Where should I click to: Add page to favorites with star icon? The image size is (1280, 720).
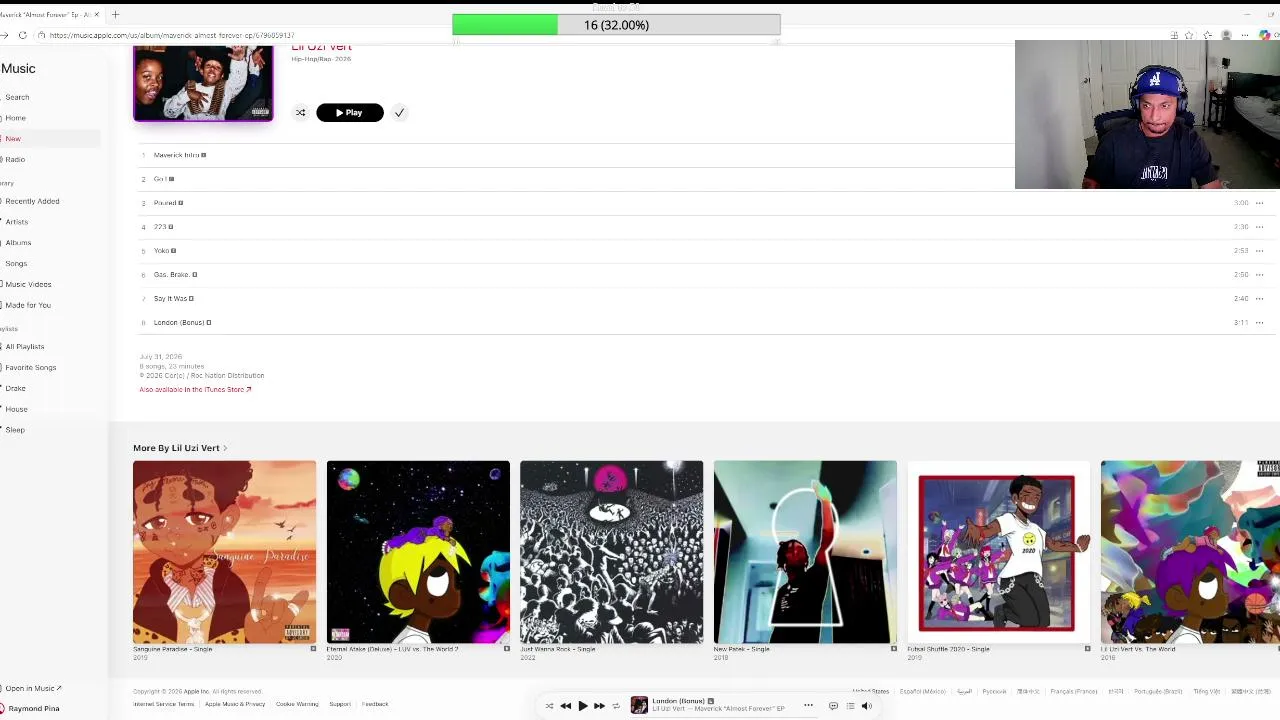[1189, 36]
